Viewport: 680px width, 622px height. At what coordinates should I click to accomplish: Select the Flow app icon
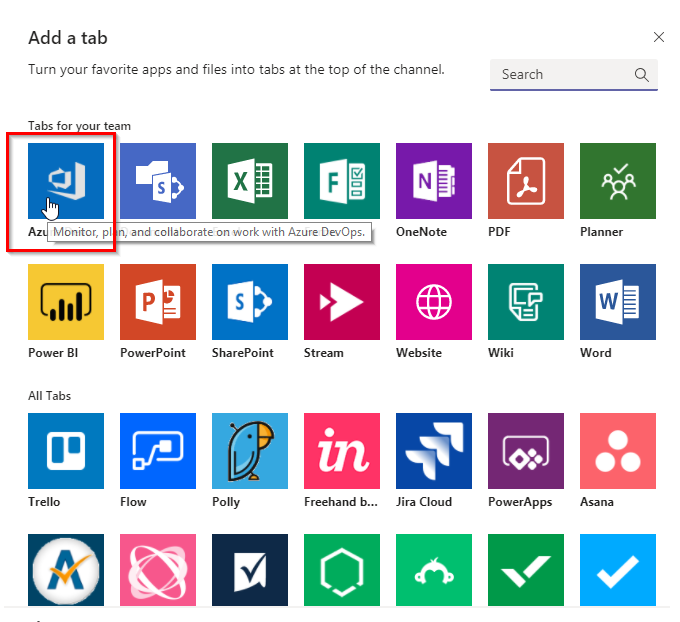pyautogui.click(x=158, y=451)
